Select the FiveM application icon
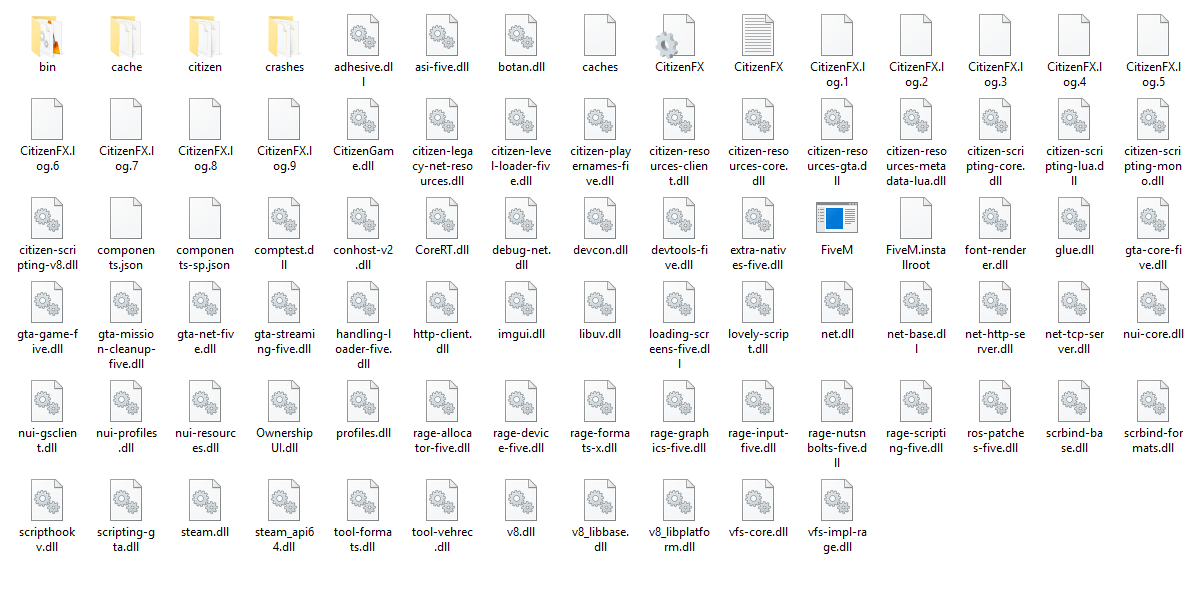1202x601 pixels. 838,218
